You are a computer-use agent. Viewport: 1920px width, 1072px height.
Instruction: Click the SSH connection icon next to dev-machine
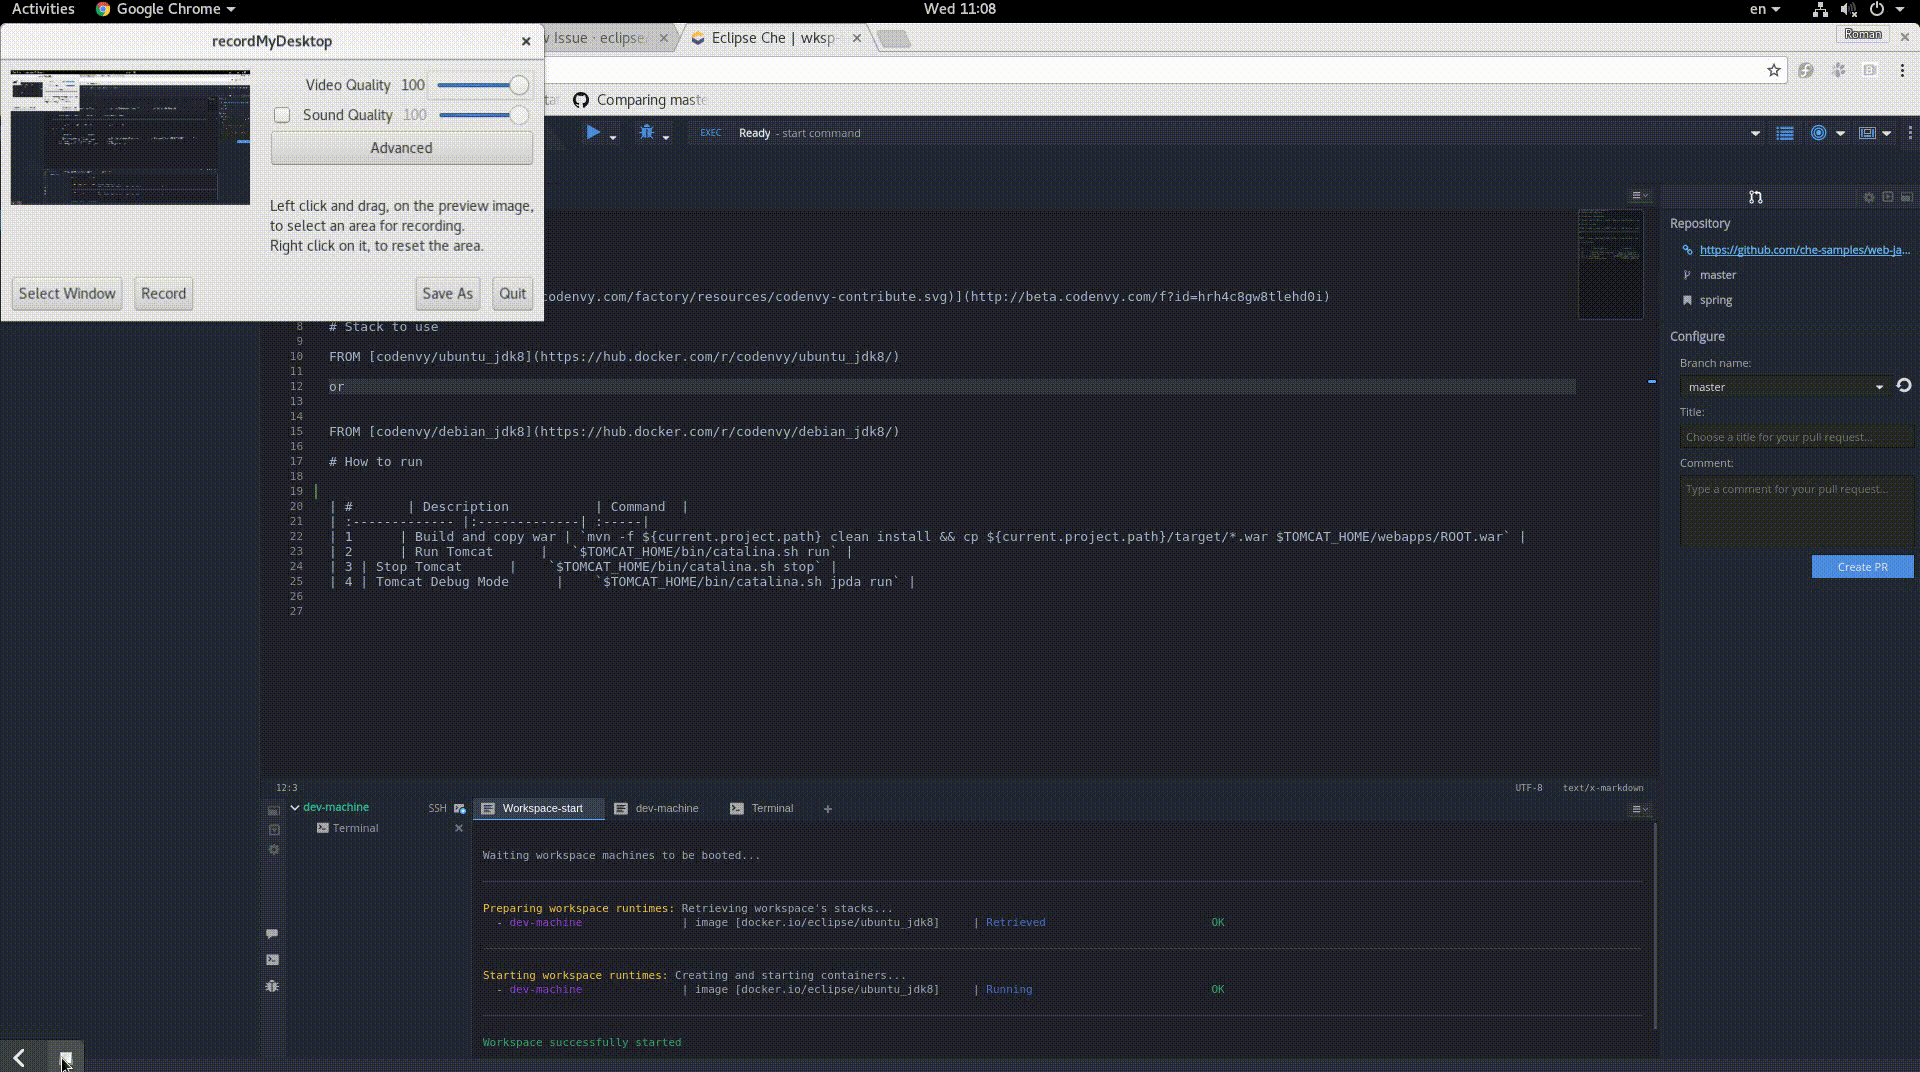[x=459, y=808]
